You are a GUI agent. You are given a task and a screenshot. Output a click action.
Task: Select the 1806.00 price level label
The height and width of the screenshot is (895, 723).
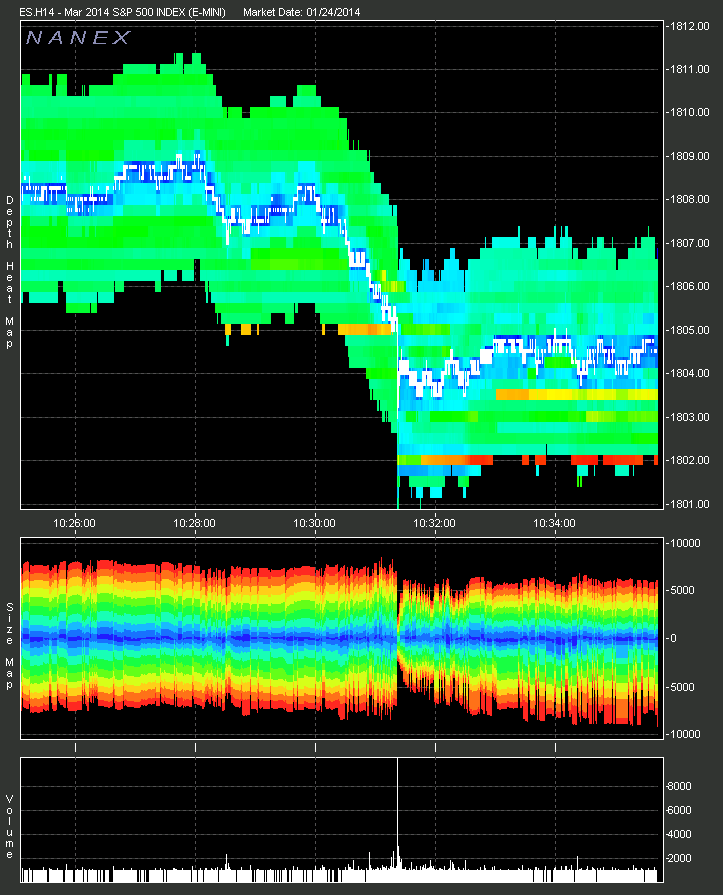(689, 287)
